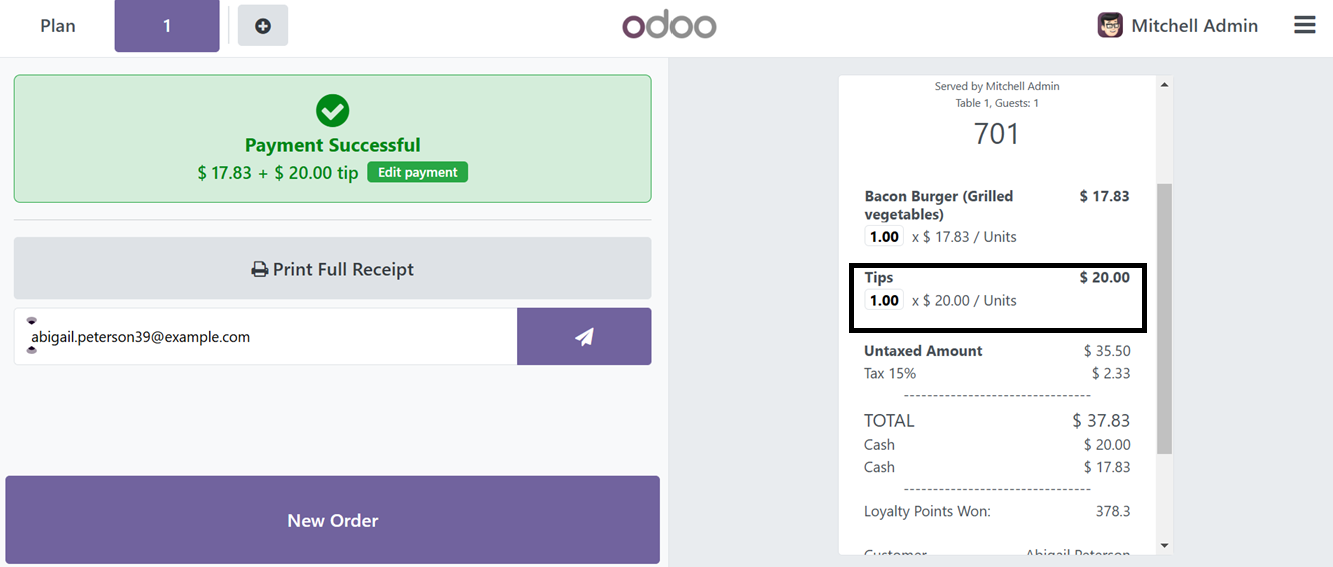
Task: Send receipt with paper plane icon
Action: point(584,337)
